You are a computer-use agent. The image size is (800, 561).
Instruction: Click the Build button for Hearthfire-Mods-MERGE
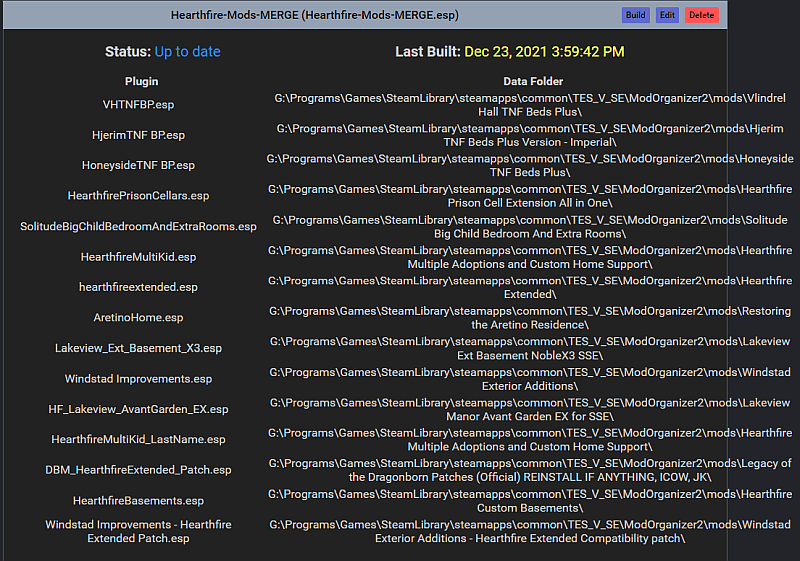(635, 15)
